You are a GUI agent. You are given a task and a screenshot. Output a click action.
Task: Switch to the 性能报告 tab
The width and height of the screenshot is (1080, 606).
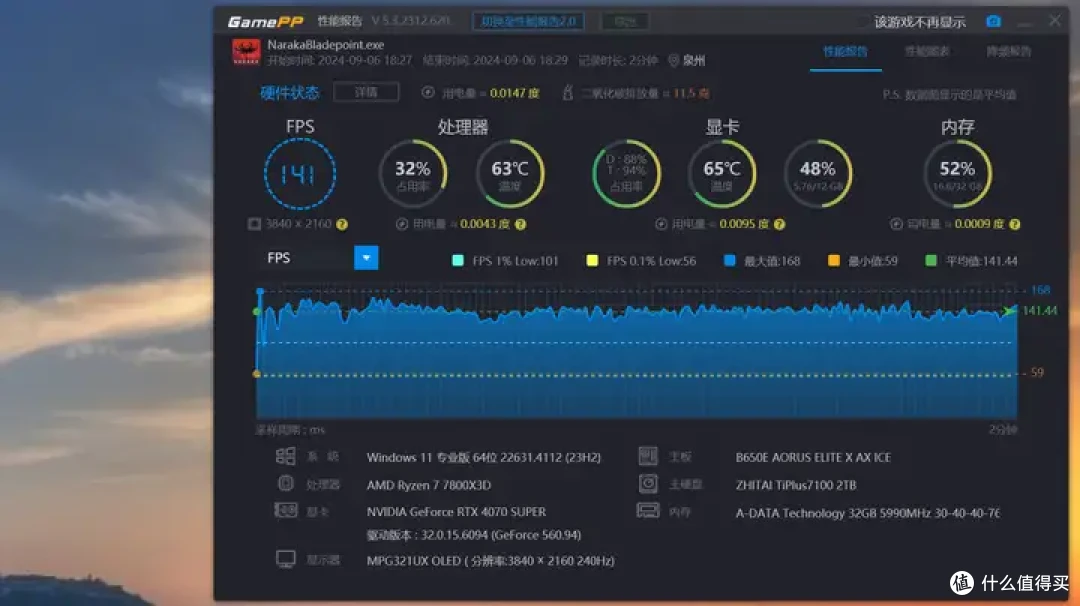845,52
